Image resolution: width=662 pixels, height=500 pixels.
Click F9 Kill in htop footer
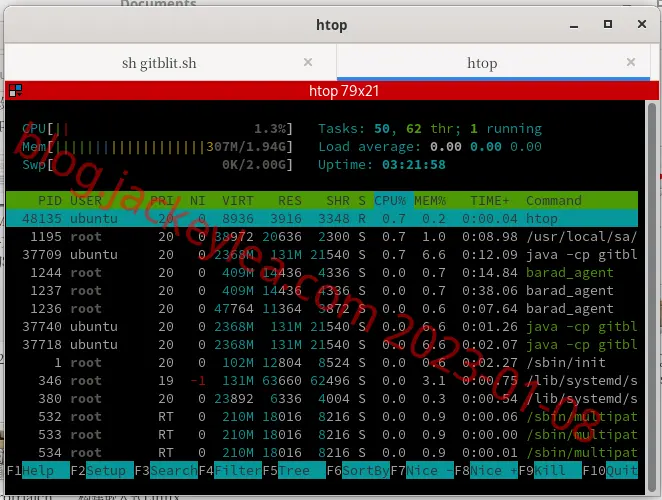click(551, 470)
